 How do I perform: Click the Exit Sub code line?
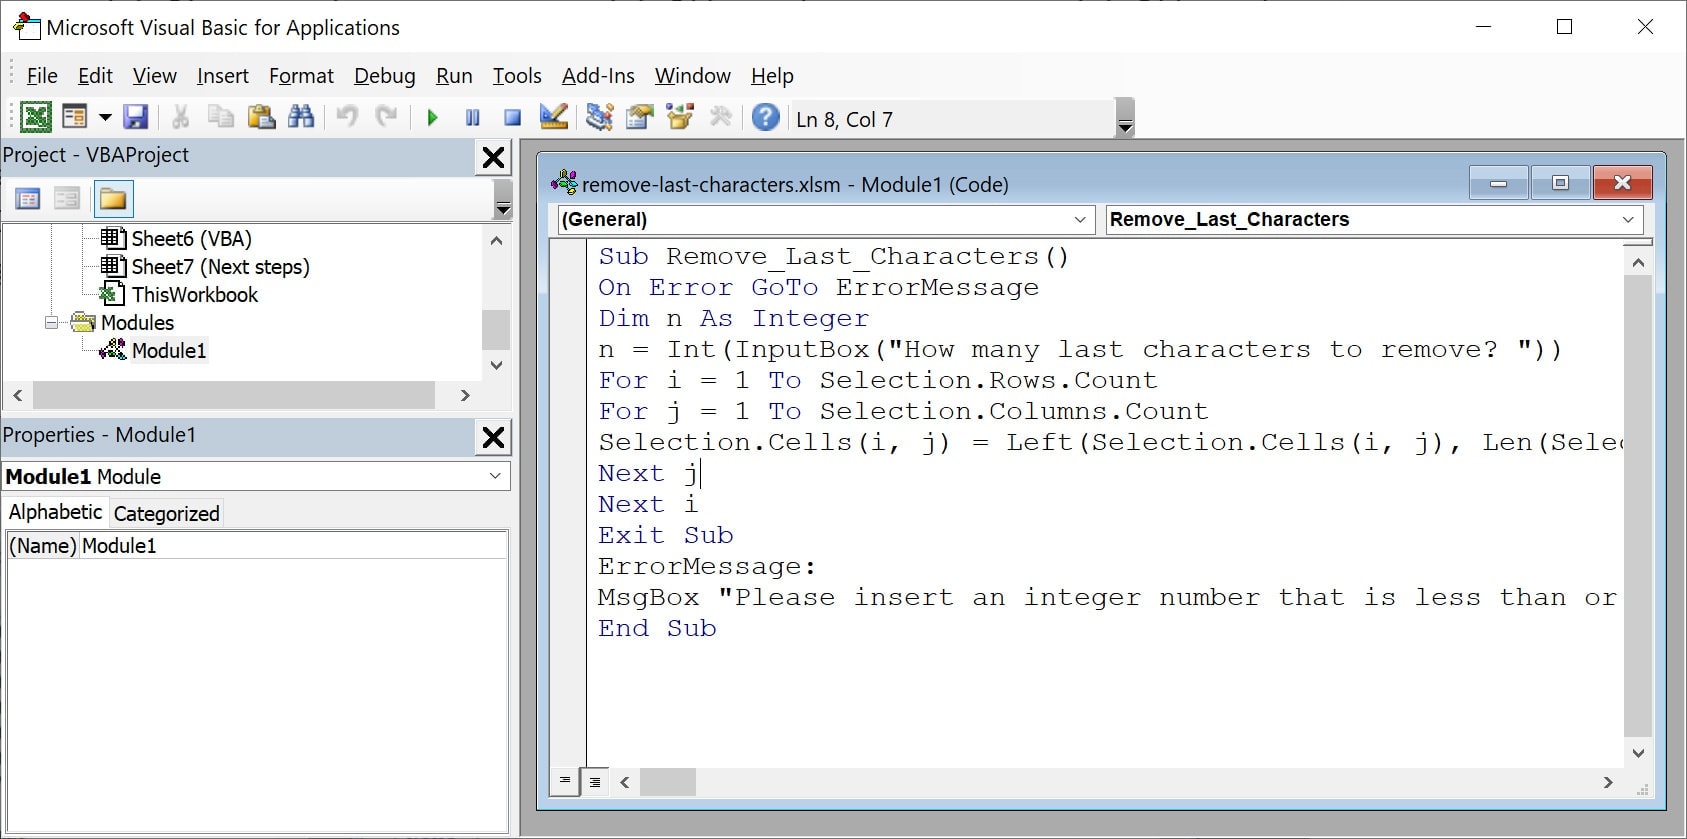click(666, 535)
